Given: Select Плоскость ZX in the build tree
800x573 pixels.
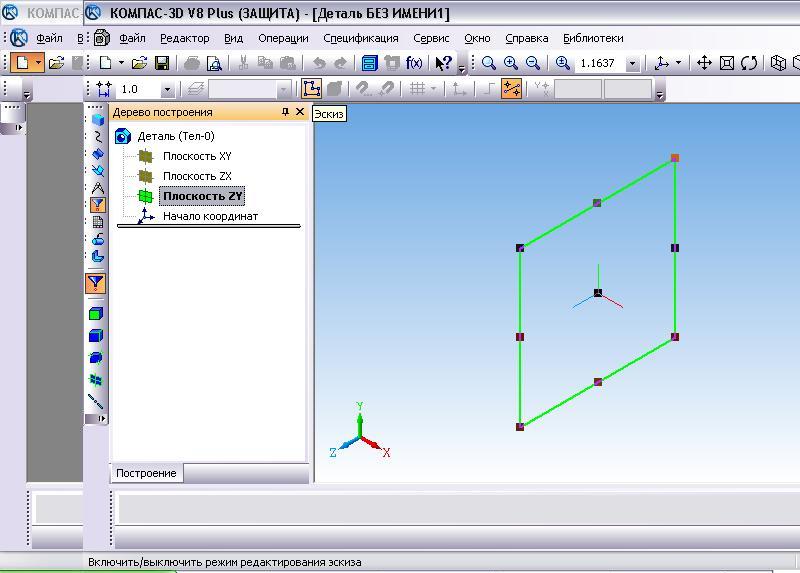Looking at the screenshot, I should pyautogui.click(x=197, y=176).
